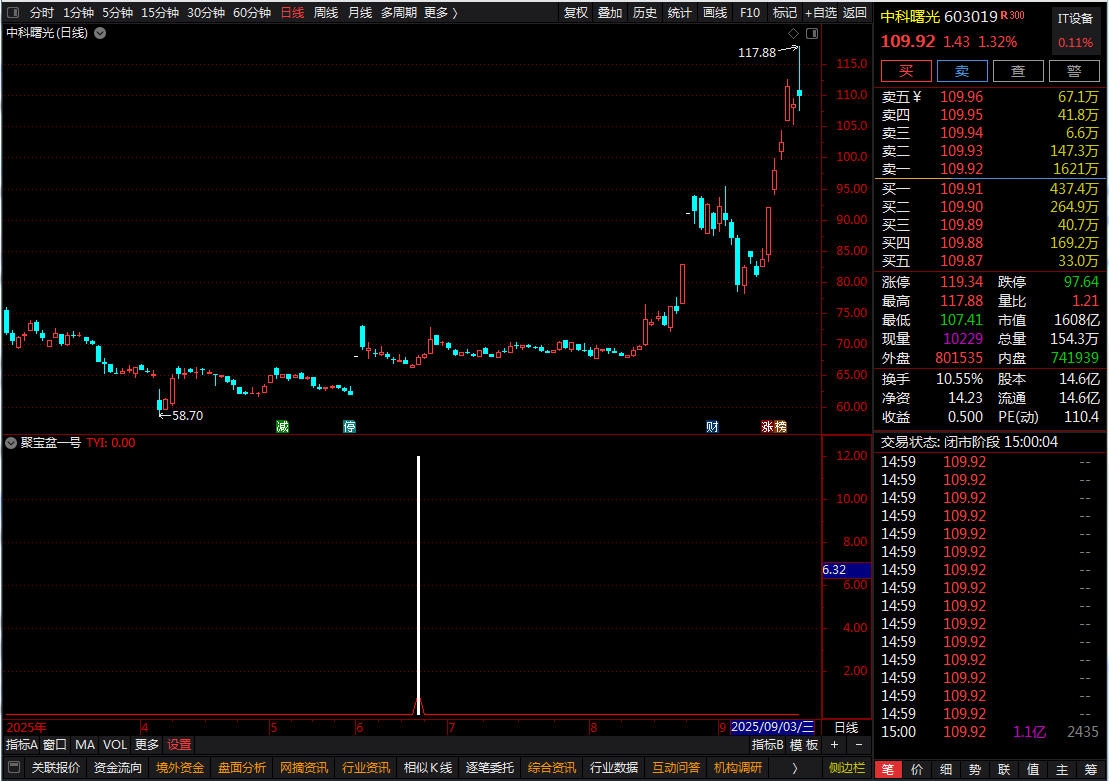The height and width of the screenshot is (781, 1109).
Task: Open the 盘面分析 tab
Action: point(242,768)
